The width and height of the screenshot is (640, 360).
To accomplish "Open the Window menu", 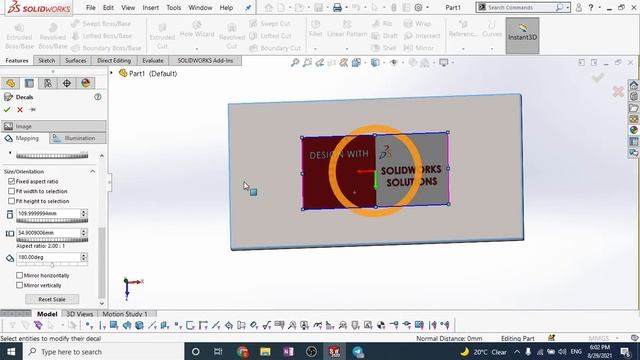I will click(200, 7).
